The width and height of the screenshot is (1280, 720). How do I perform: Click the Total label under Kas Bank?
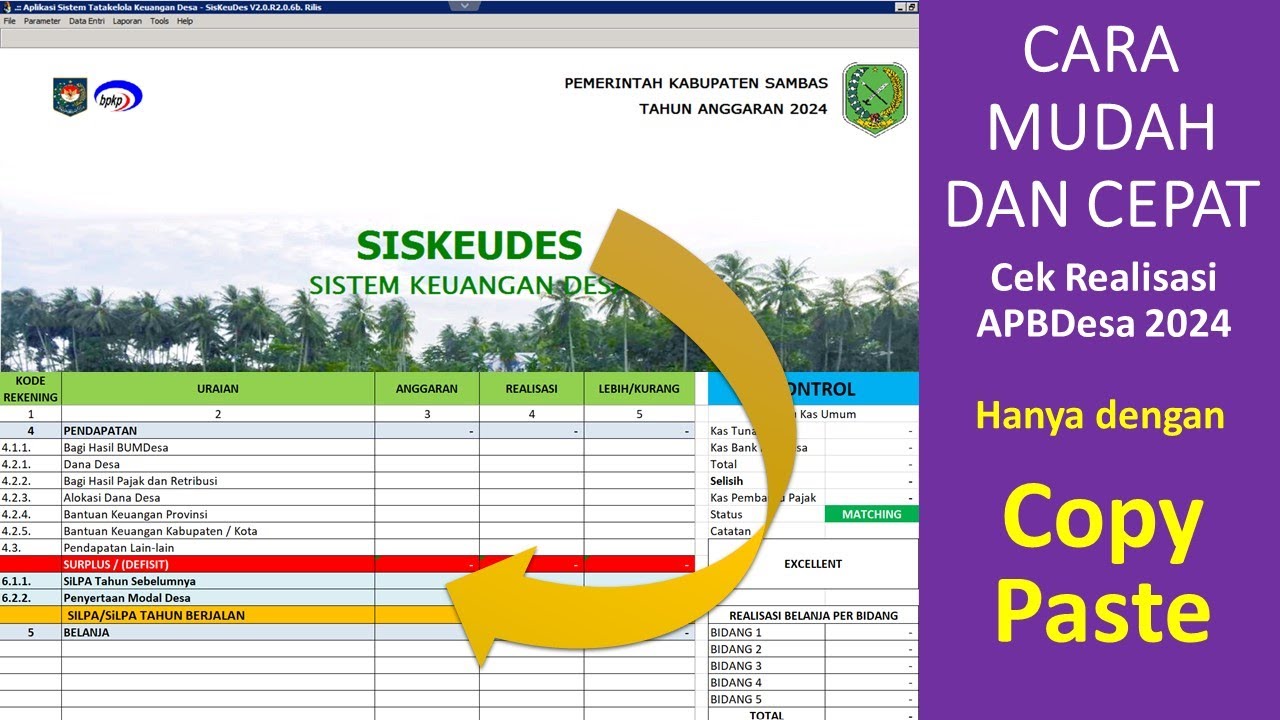[x=724, y=464]
